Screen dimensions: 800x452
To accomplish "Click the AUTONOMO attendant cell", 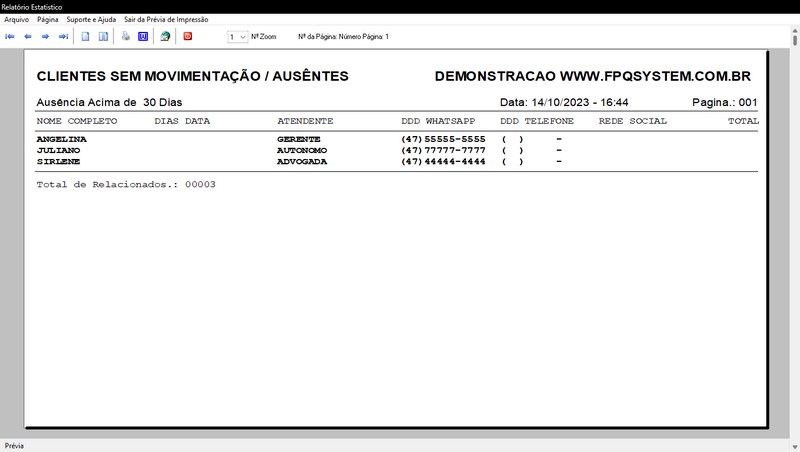I will [x=302, y=150].
